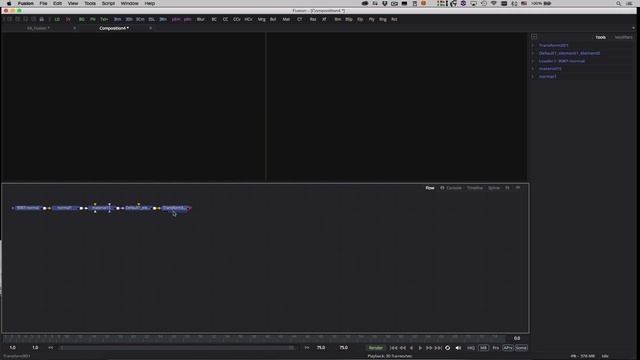Switch to the Console tab
This screenshot has height=360, width=640.
click(x=454, y=188)
